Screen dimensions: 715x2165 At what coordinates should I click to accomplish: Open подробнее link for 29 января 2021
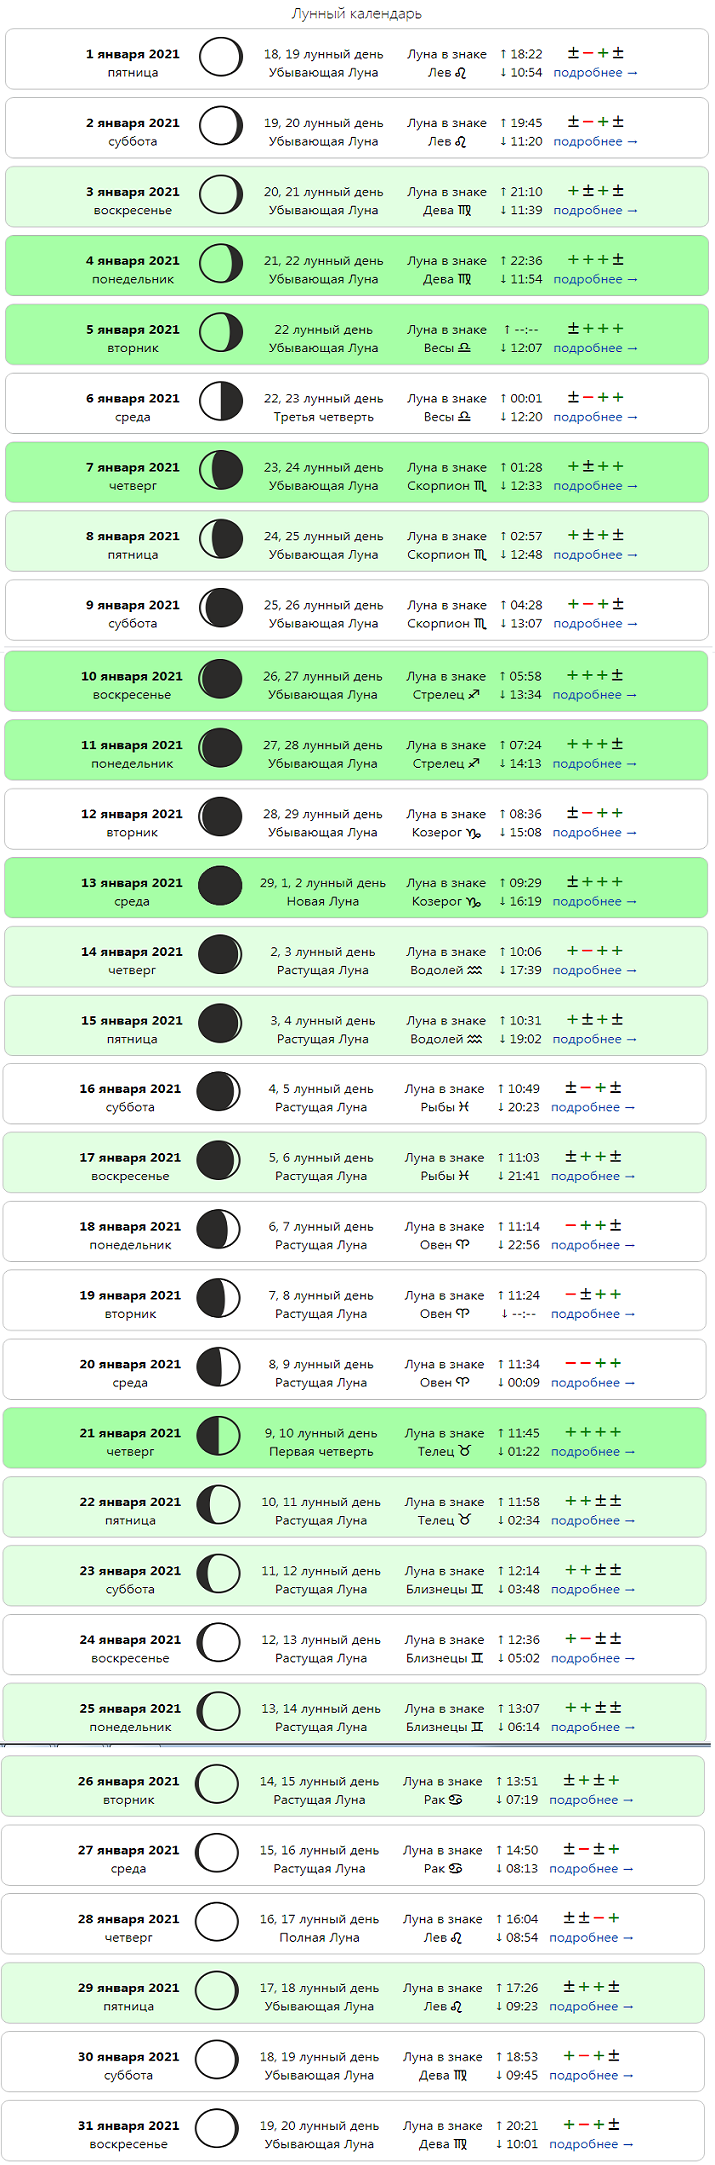(x=591, y=2007)
